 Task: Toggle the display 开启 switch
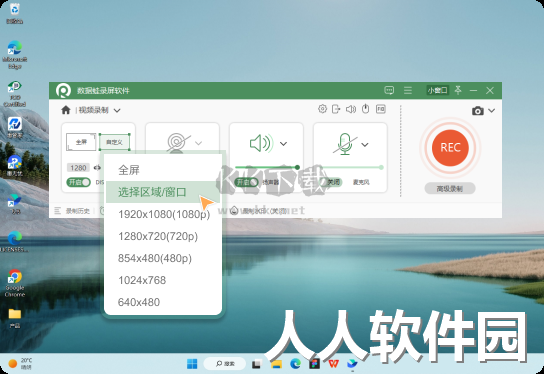[78, 182]
